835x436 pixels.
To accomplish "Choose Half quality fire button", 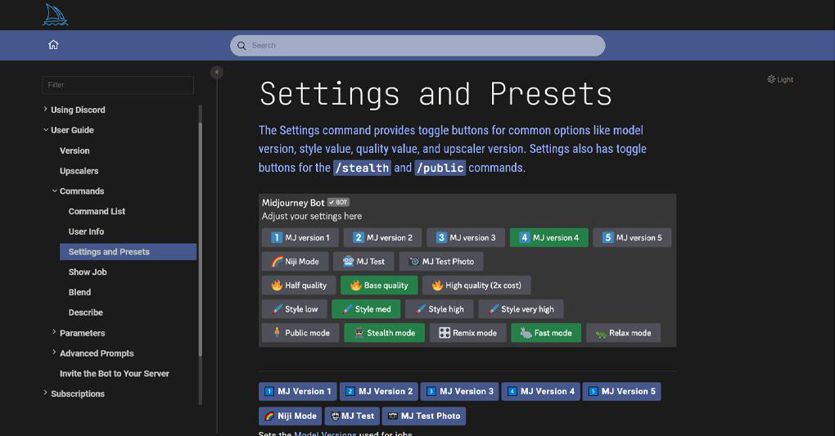I will click(296, 285).
